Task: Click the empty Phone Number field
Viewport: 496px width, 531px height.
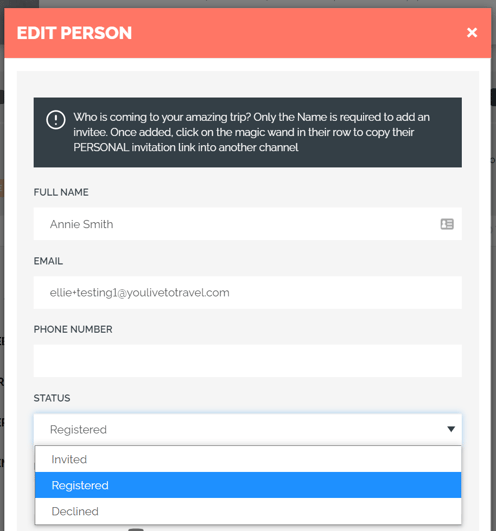Action: tap(247, 361)
